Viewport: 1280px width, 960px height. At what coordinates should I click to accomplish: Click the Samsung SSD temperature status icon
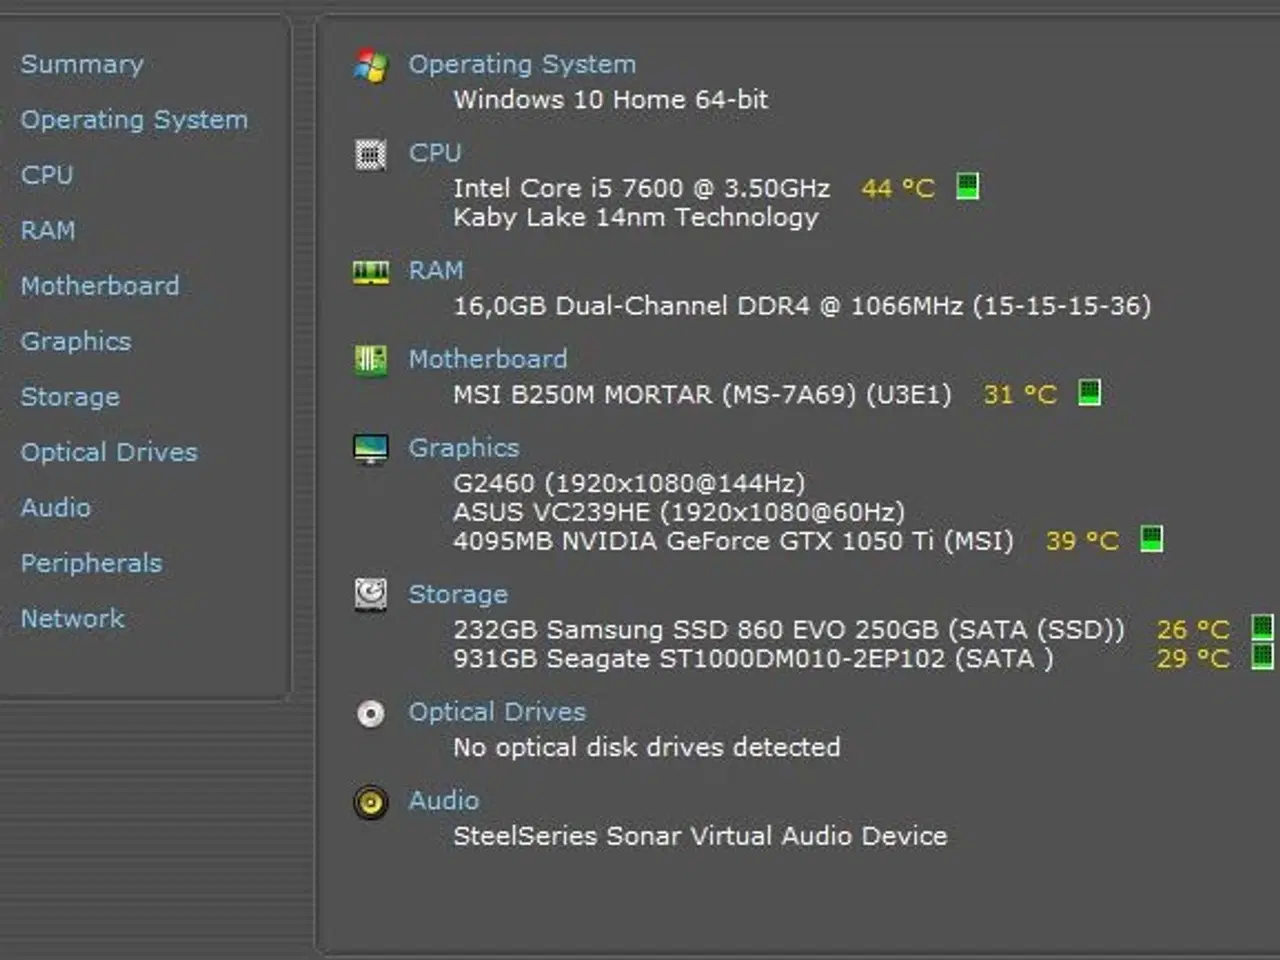[x=1263, y=628]
